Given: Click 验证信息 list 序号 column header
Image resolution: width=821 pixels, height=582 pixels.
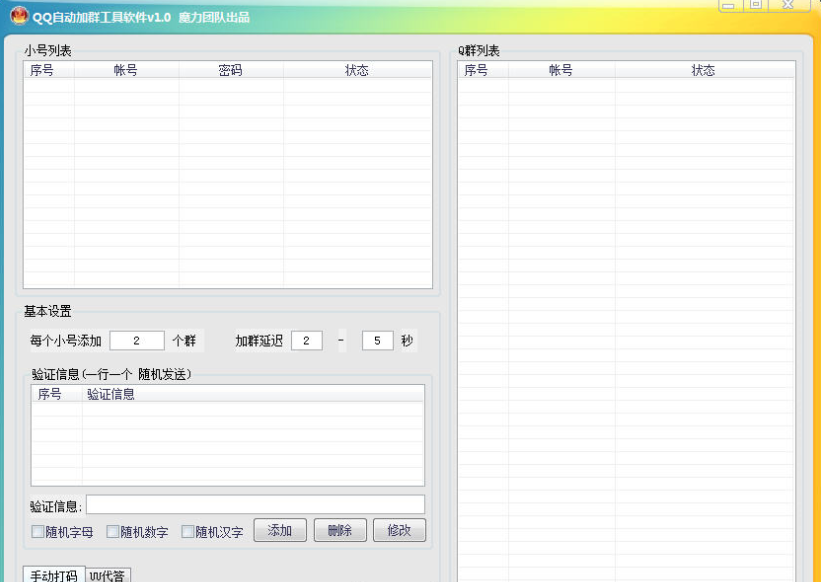Looking at the screenshot, I should point(57,394).
